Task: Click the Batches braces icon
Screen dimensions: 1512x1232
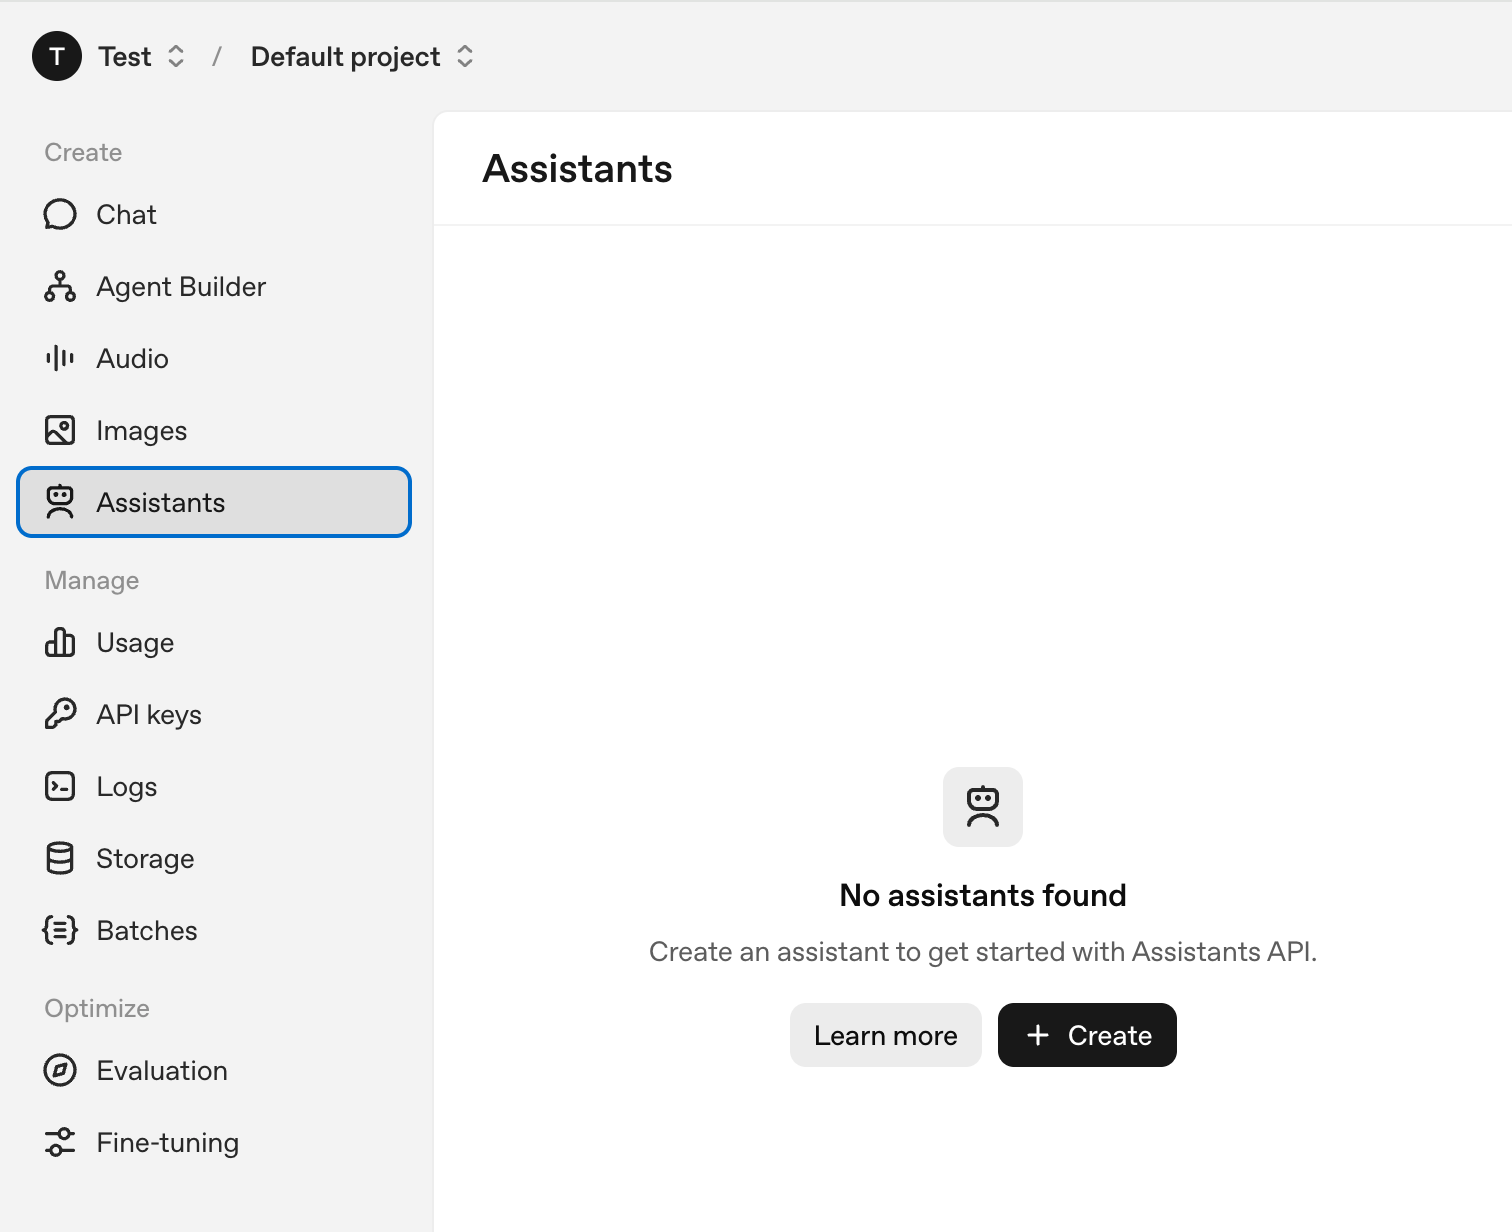Action: 60,931
